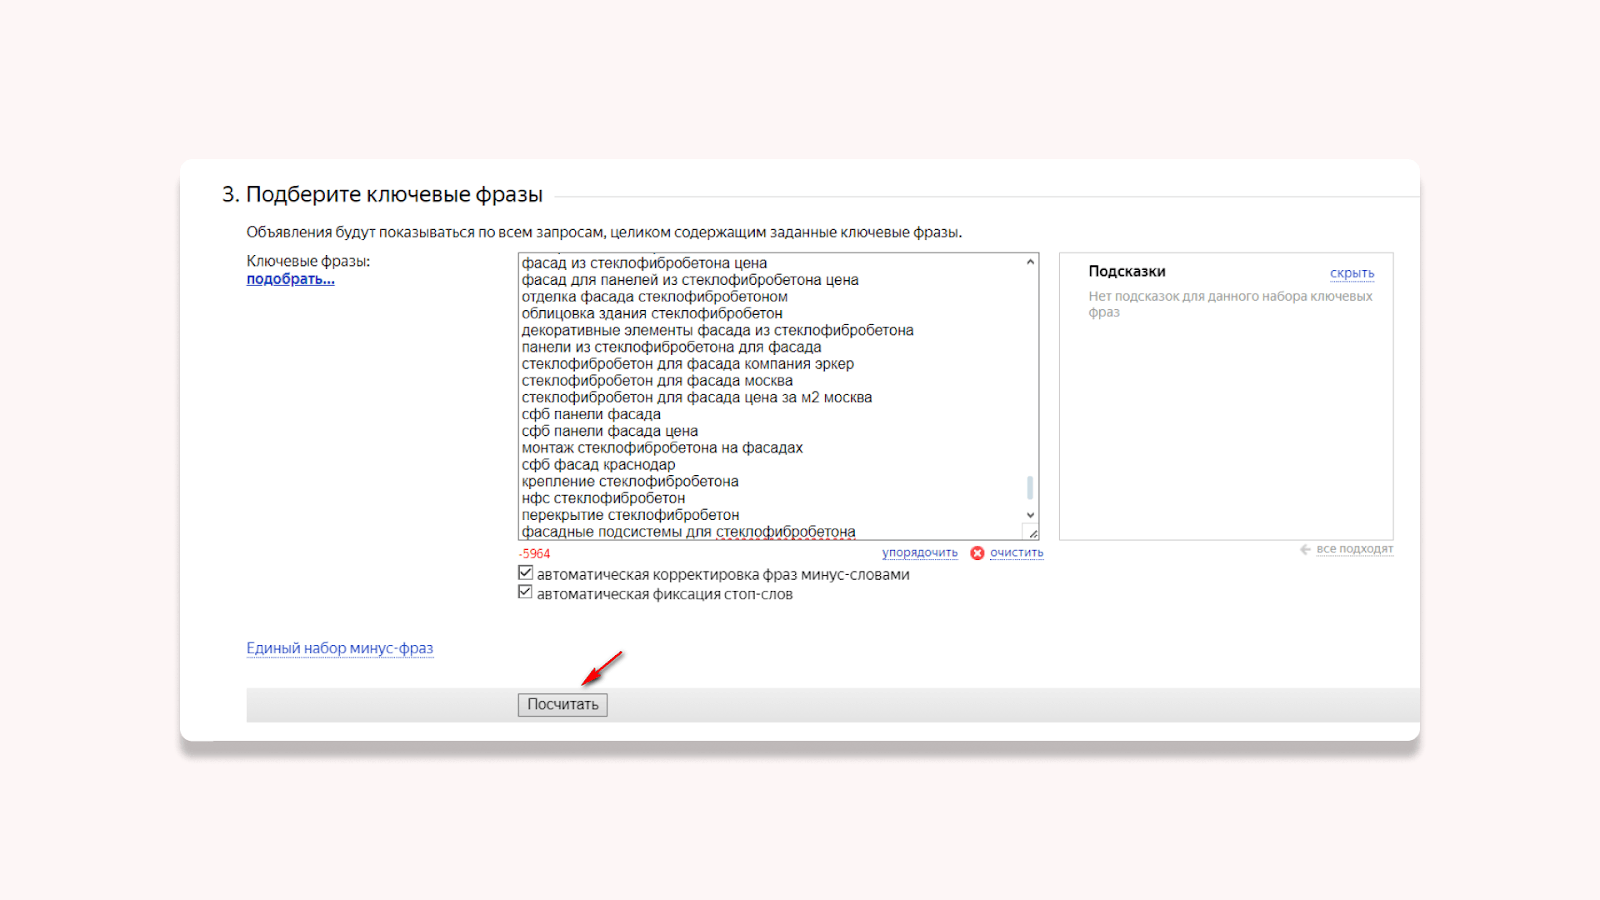
Task: Click the очистить link
Action: [1016, 553]
